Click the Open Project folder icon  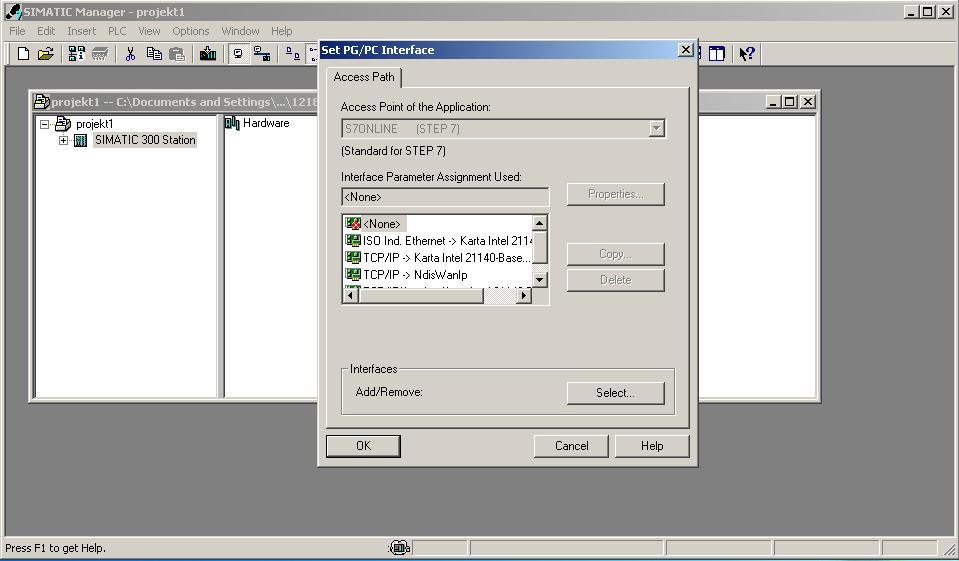tap(46, 54)
